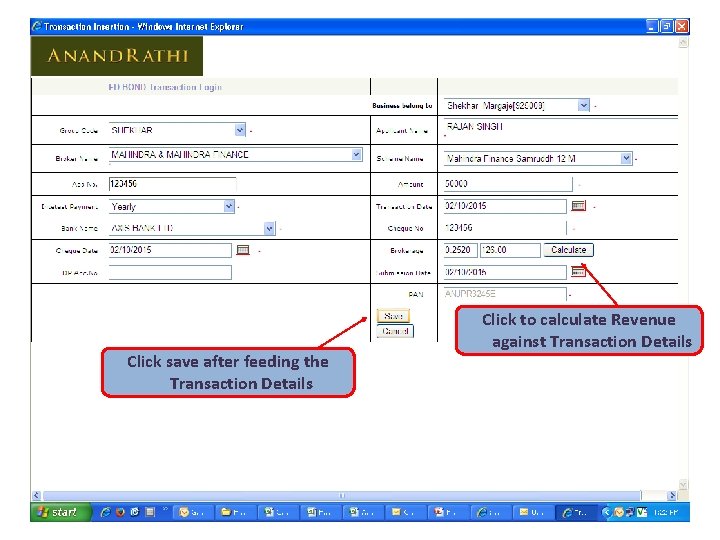The image size is (720, 540).
Task: Open the Business Belong To dropdown
Action: coord(583,106)
